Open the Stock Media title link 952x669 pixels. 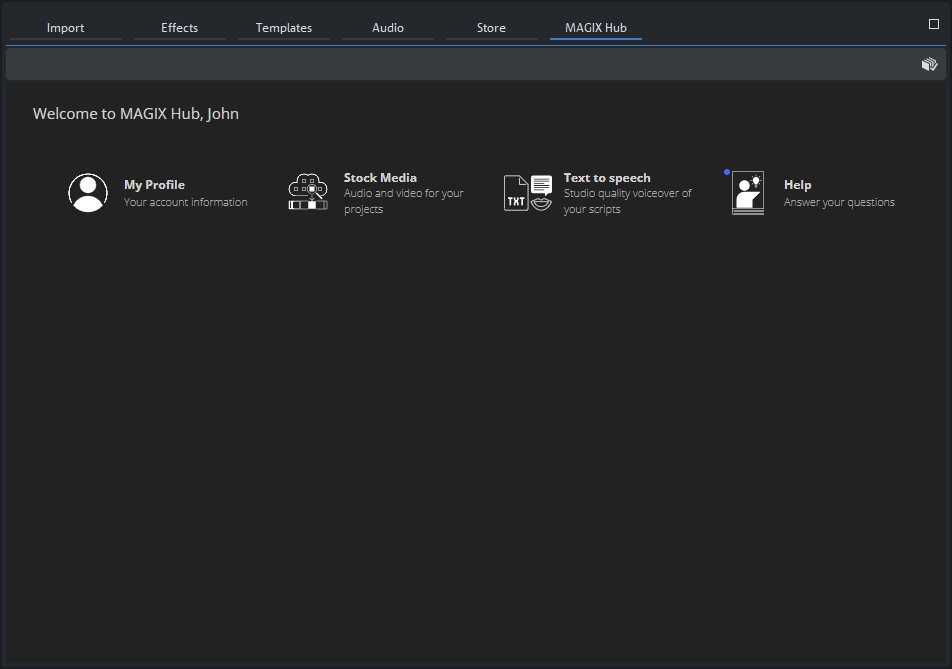[380, 178]
